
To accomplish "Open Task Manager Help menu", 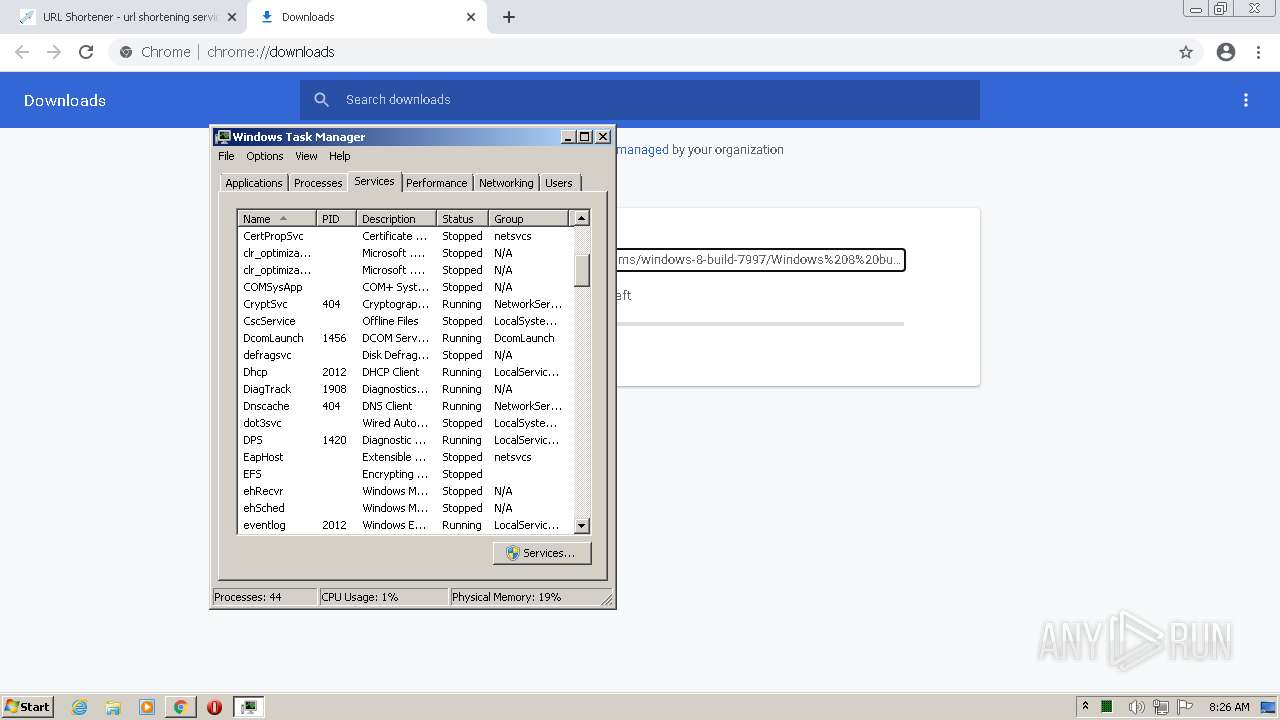I will [340, 156].
